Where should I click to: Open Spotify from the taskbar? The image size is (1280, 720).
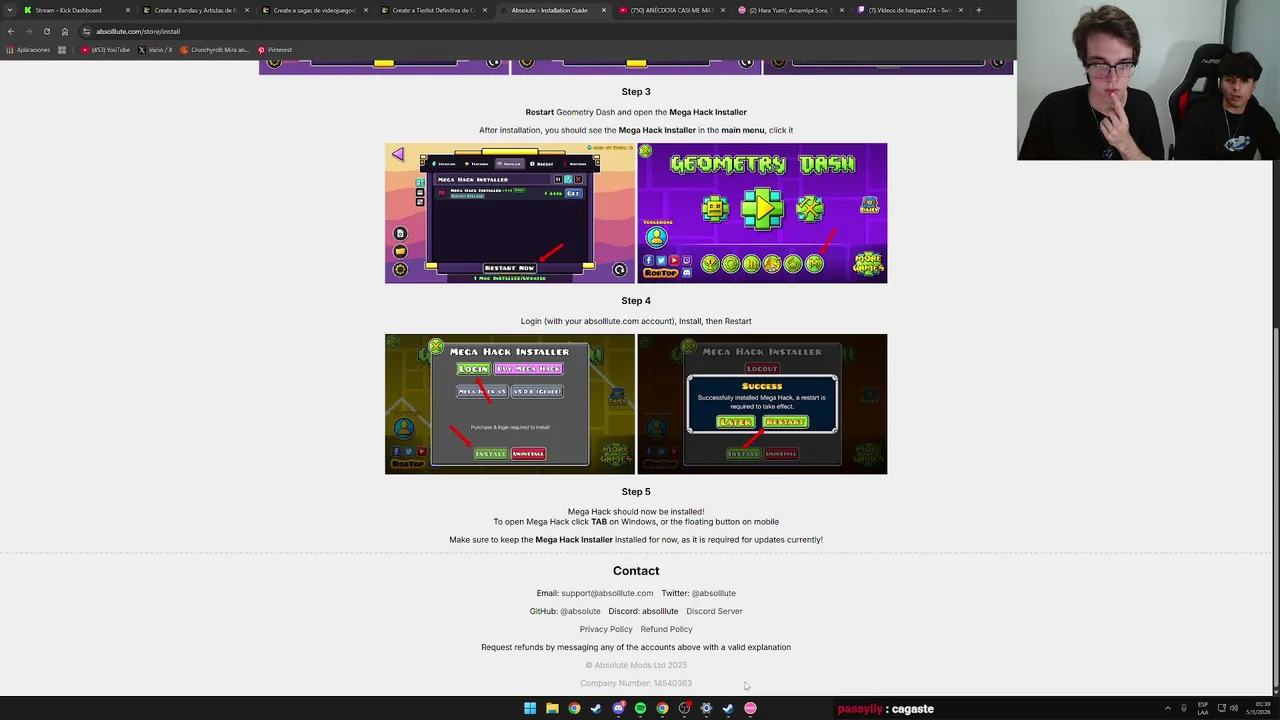point(640,709)
